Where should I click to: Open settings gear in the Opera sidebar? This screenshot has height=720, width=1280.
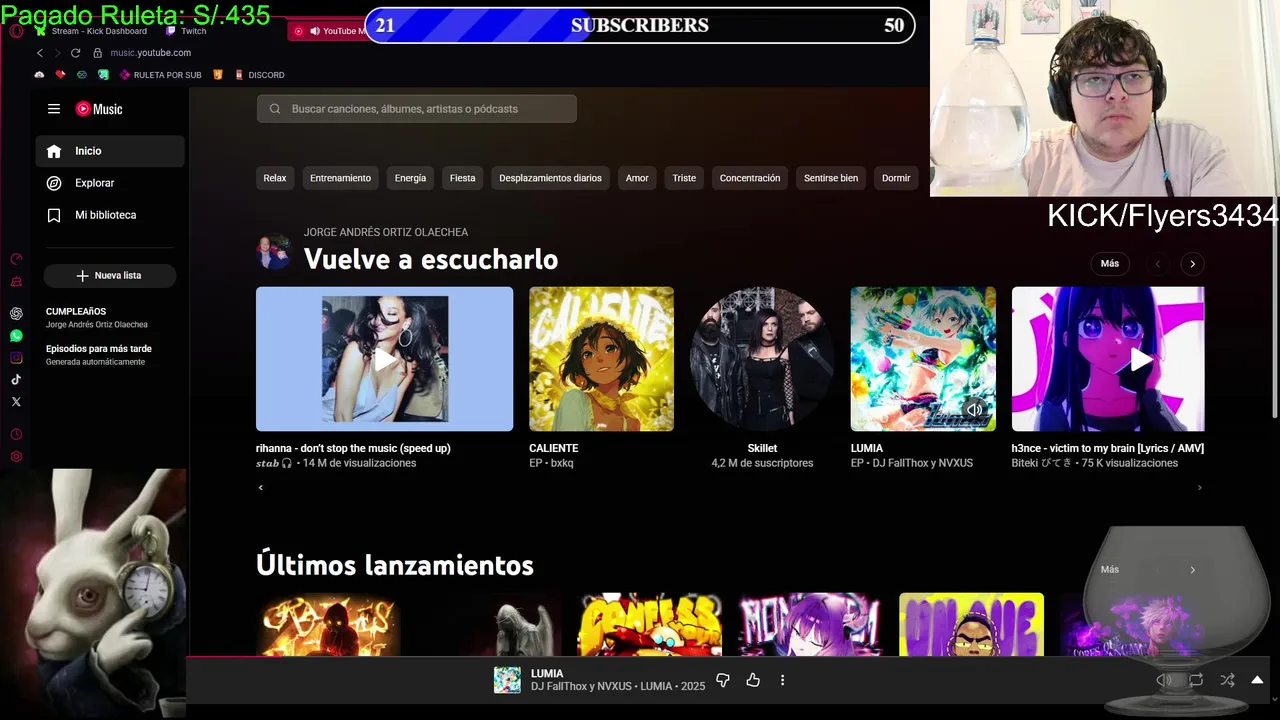(x=16, y=457)
